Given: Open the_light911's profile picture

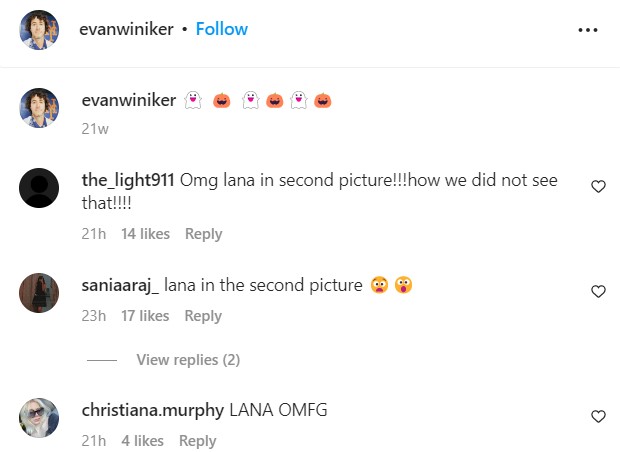Looking at the screenshot, I should click(x=39, y=188).
